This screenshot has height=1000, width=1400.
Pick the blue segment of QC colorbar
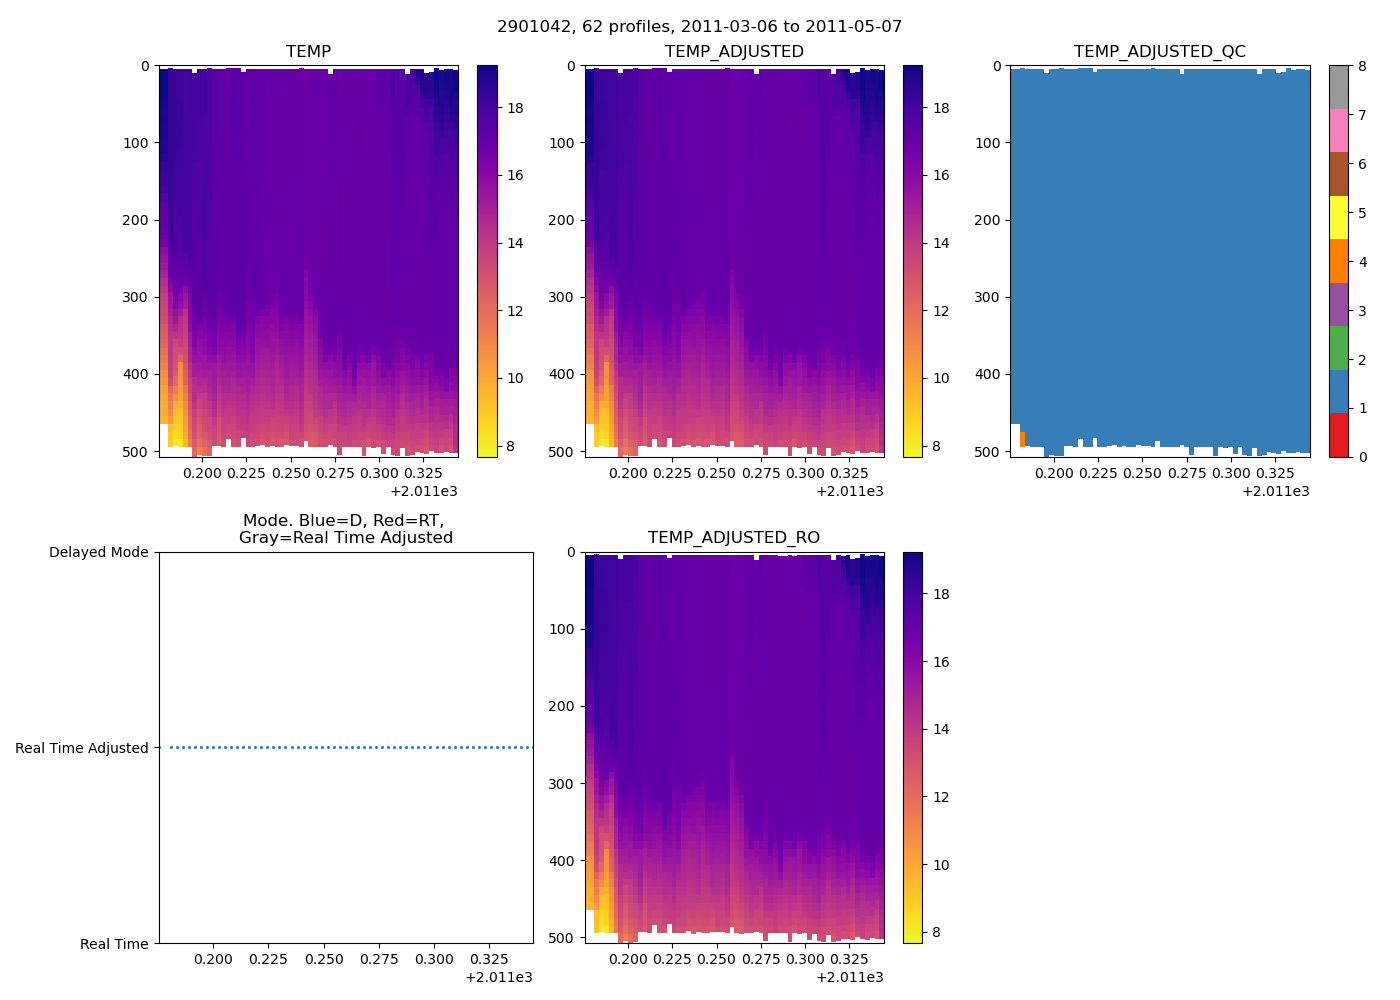(1338, 391)
